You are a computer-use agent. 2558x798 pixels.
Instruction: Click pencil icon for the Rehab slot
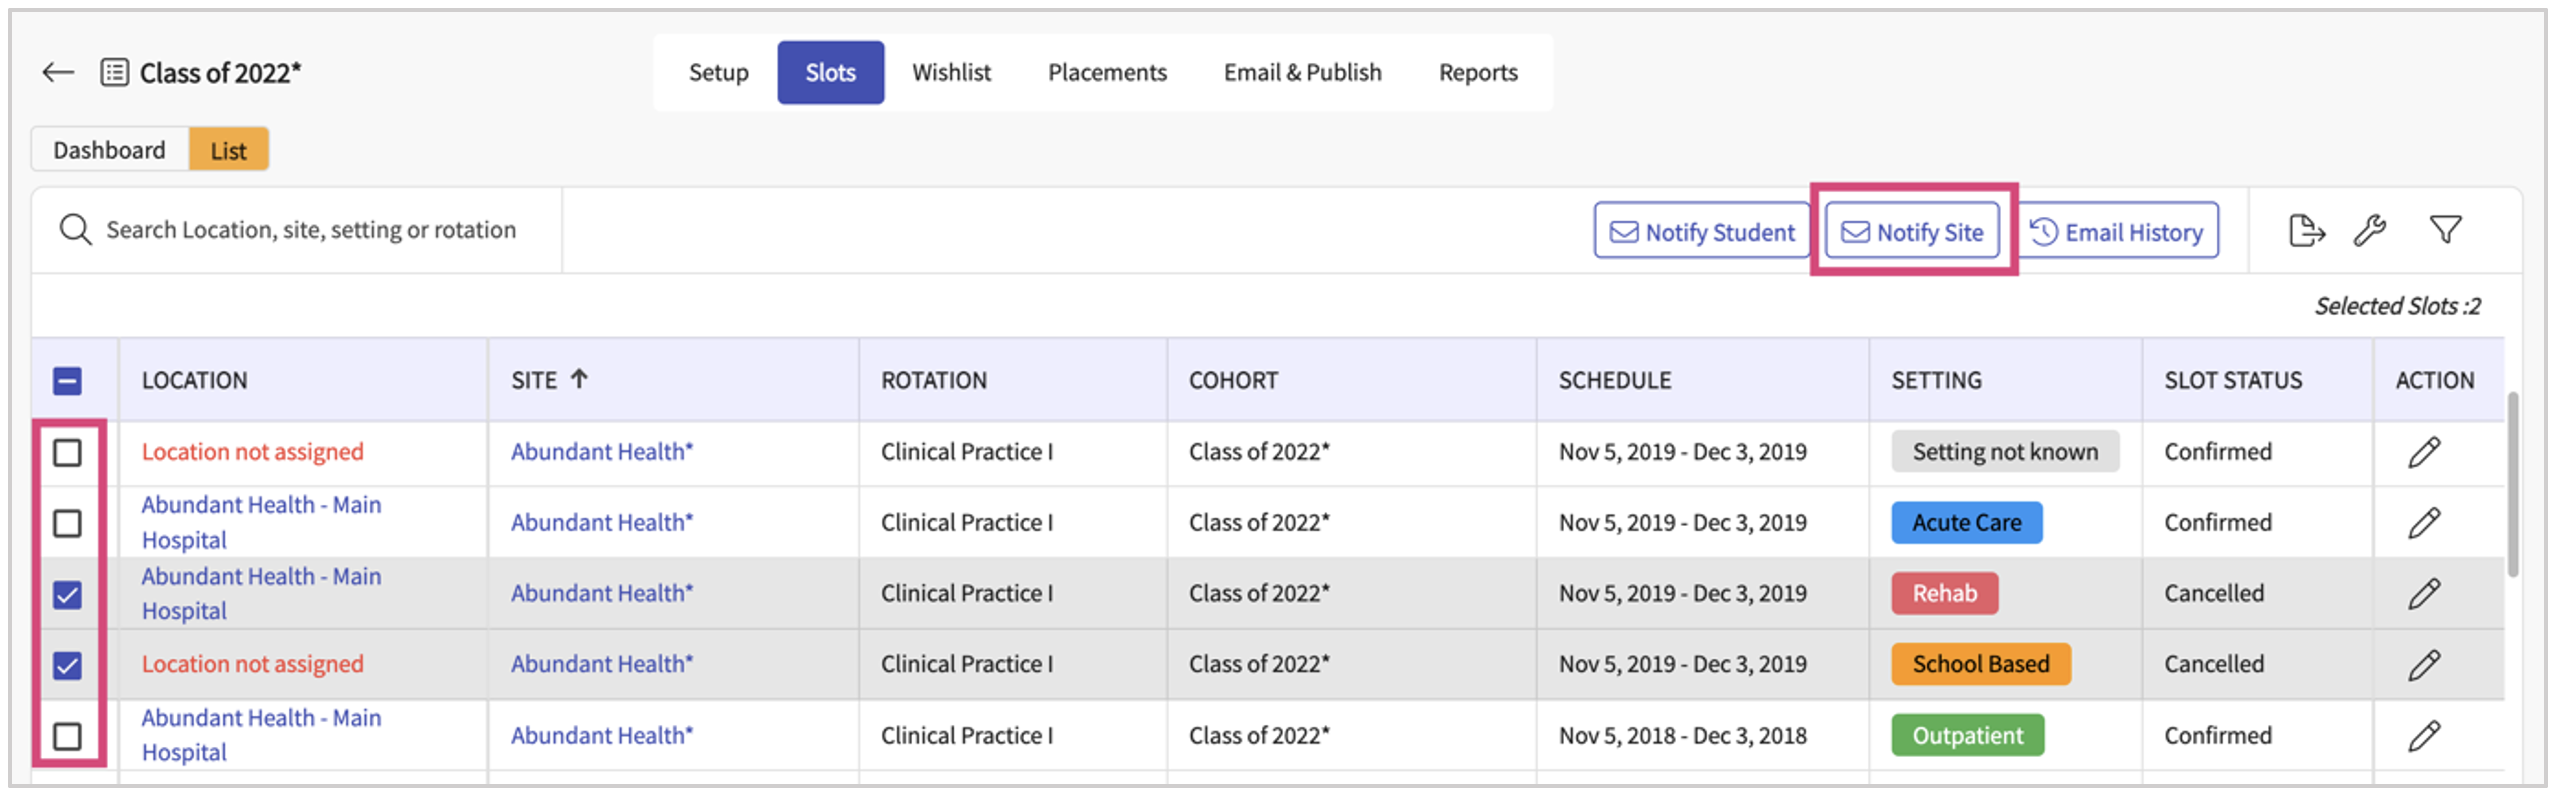pos(2424,594)
